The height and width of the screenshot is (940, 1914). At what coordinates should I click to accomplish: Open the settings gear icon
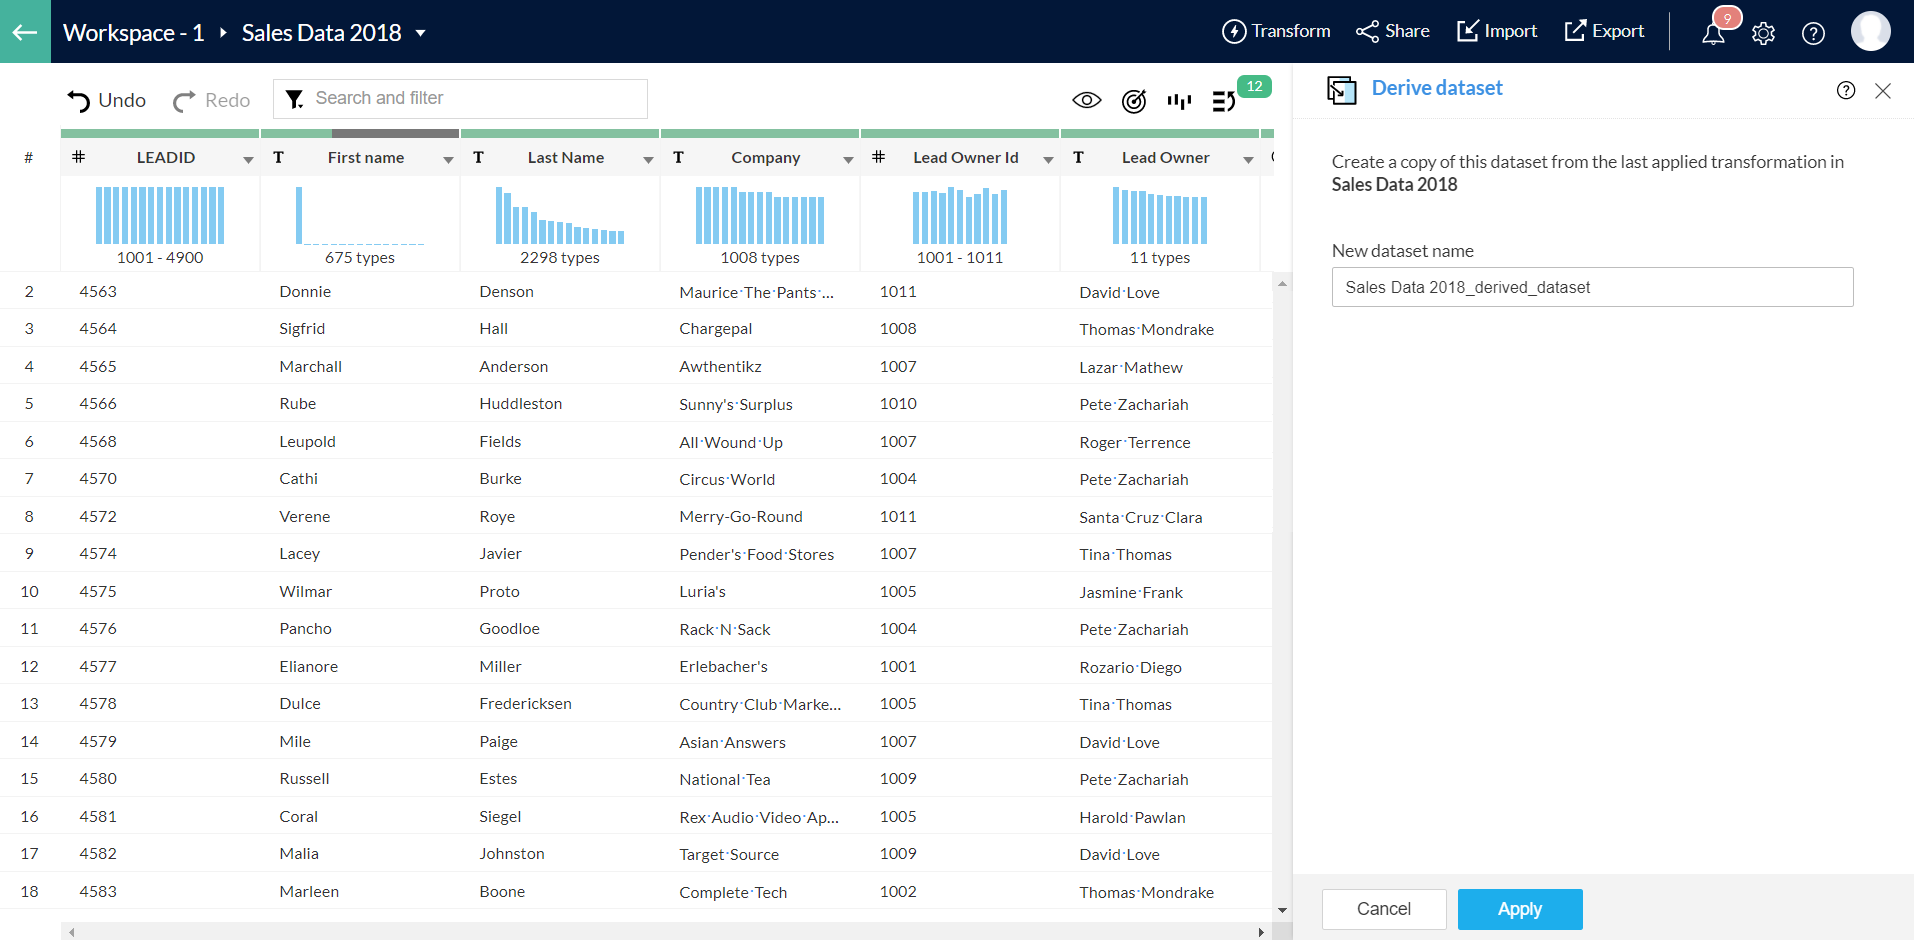click(x=1763, y=34)
